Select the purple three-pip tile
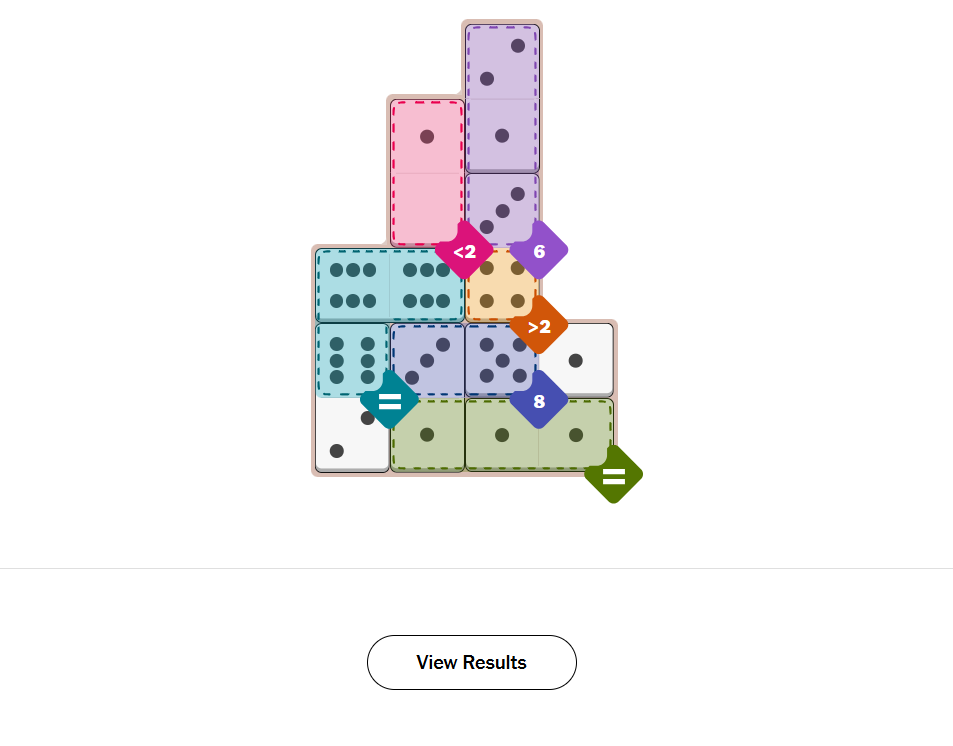This screenshot has height=746, width=953. pos(502,209)
